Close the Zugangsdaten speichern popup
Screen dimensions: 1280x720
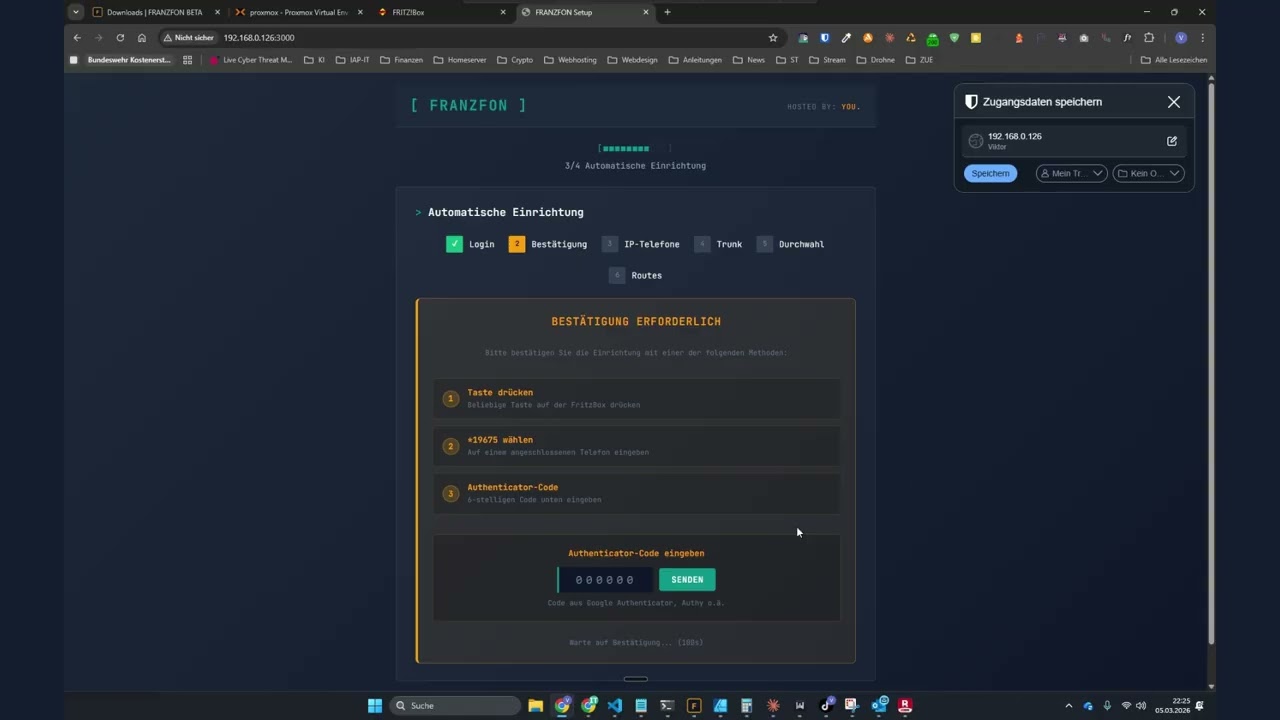click(x=1174, y=102)
